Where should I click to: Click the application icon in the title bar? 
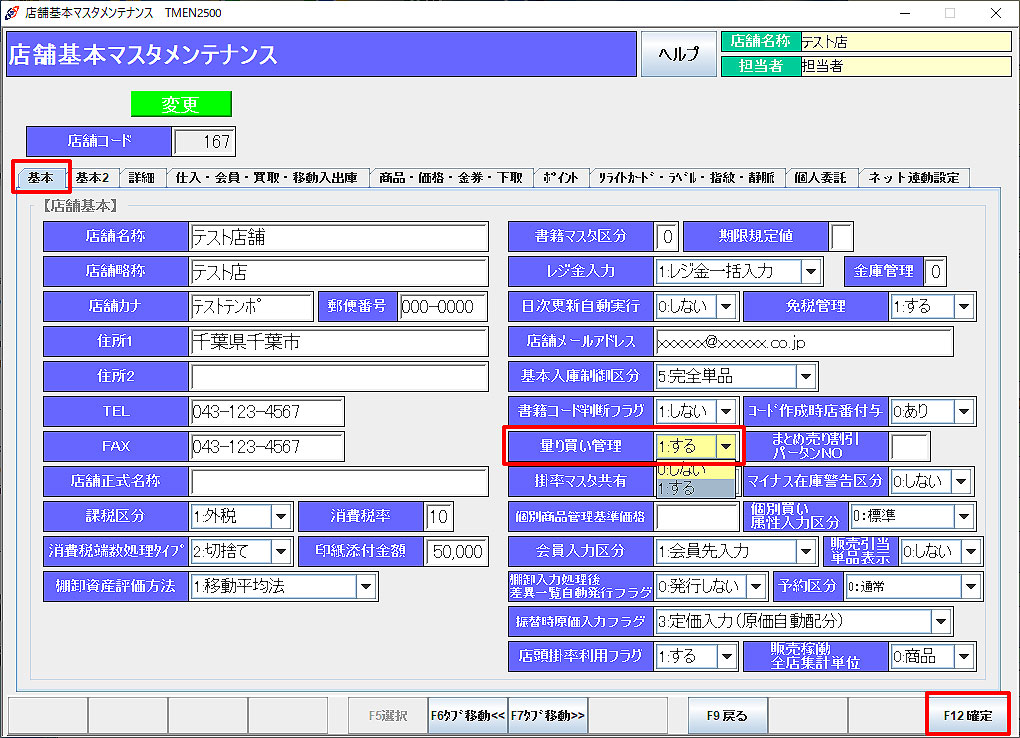coord(12,13)
